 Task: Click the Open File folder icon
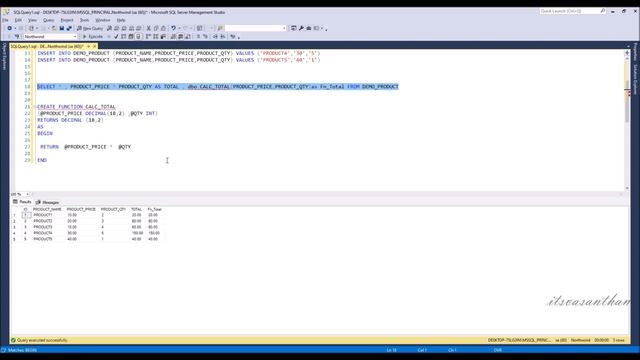[54, 28]
